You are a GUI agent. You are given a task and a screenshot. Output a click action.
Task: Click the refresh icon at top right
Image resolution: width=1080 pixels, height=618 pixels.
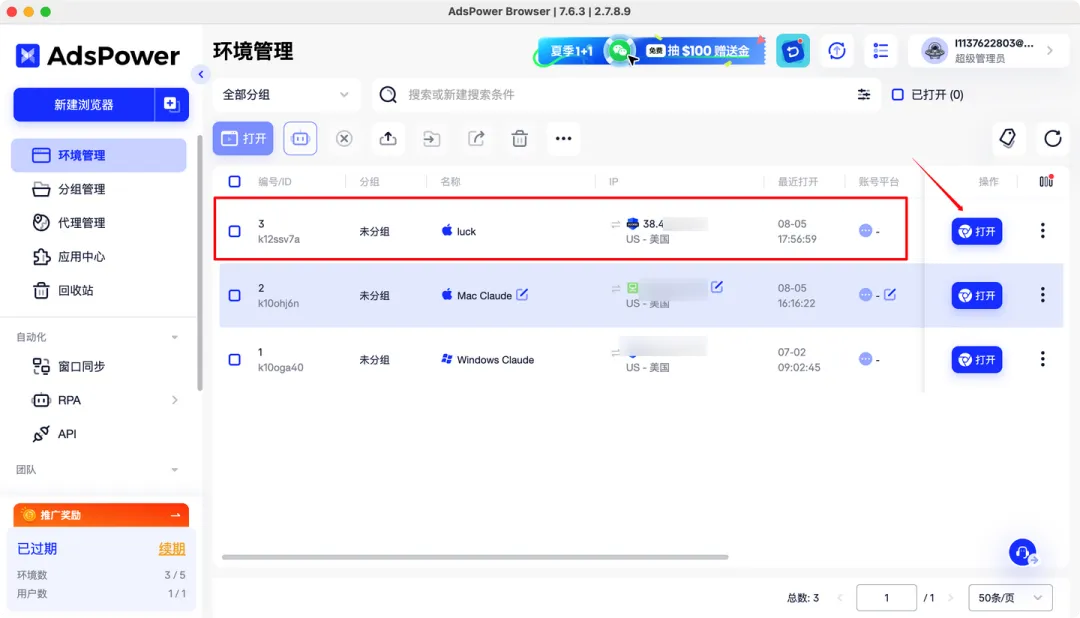tap(1052, 139)
